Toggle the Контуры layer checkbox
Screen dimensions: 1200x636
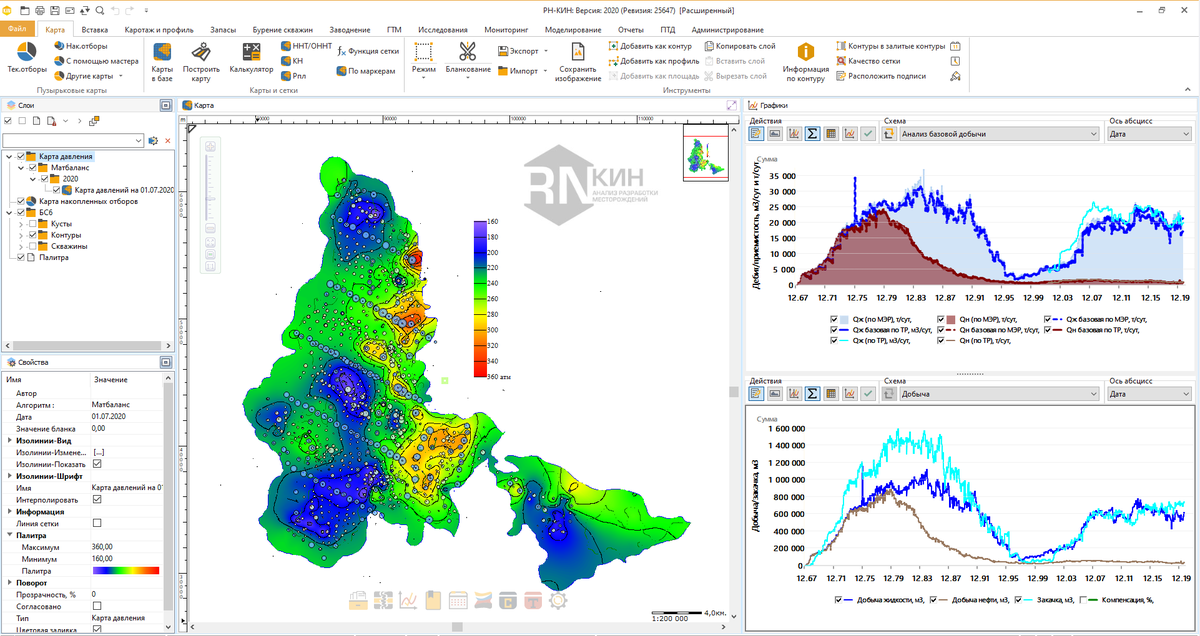coord(33,235)
